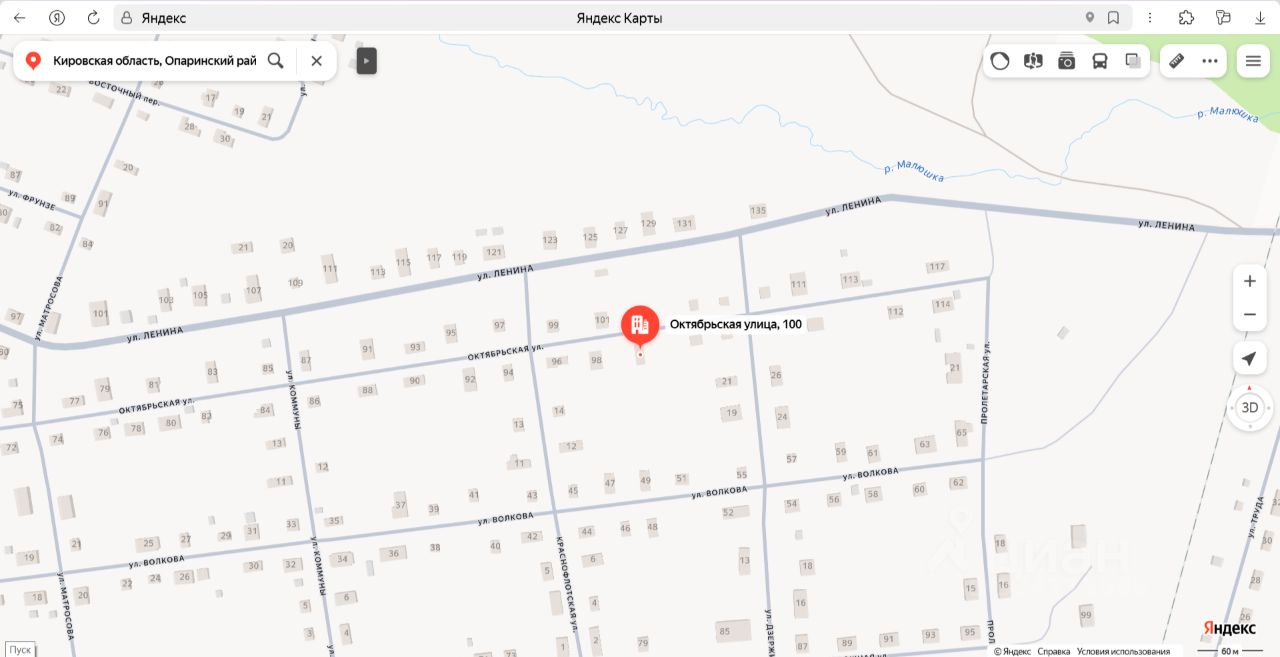
Task: Open the Справка link
Action: [x=1053, y=651]
